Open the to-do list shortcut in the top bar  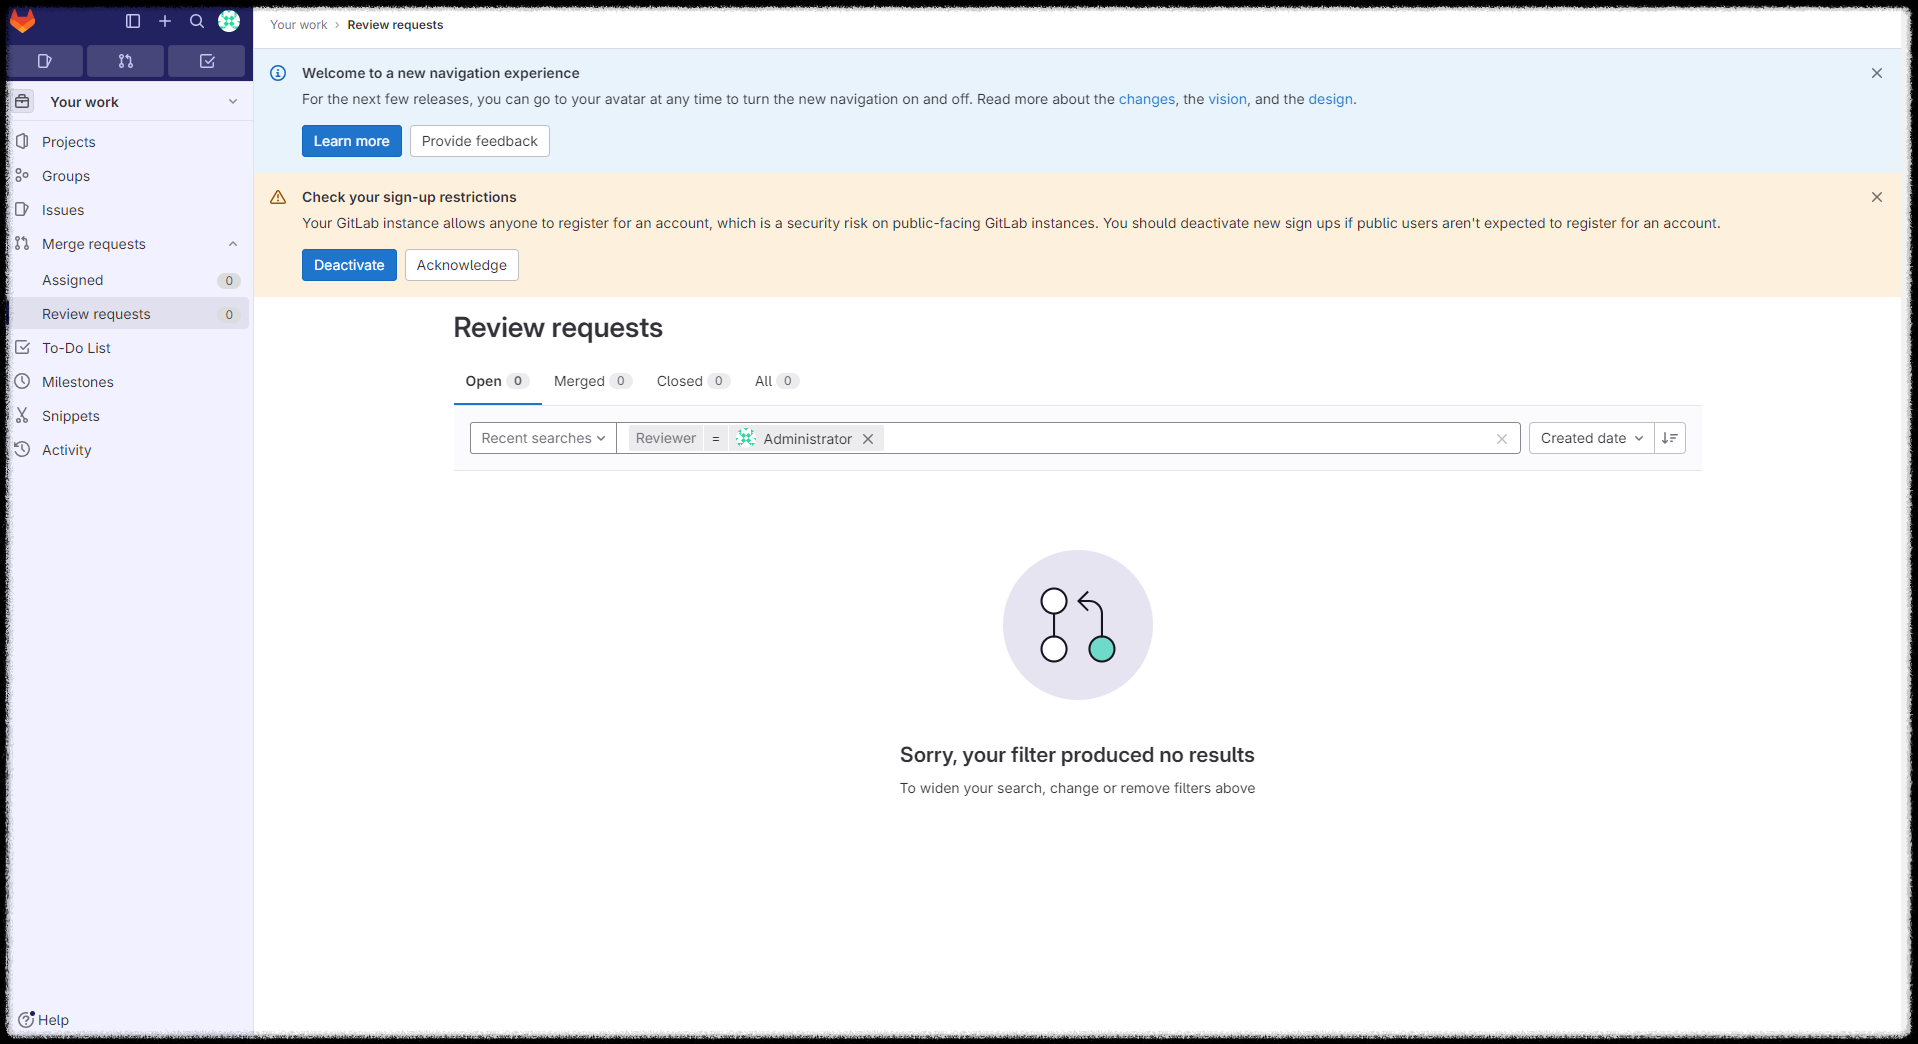pyautogui.click(x=207, y=61)
